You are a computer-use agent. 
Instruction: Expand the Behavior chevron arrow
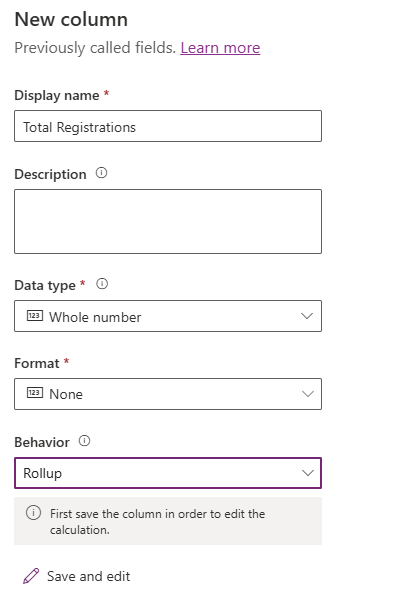307,473
